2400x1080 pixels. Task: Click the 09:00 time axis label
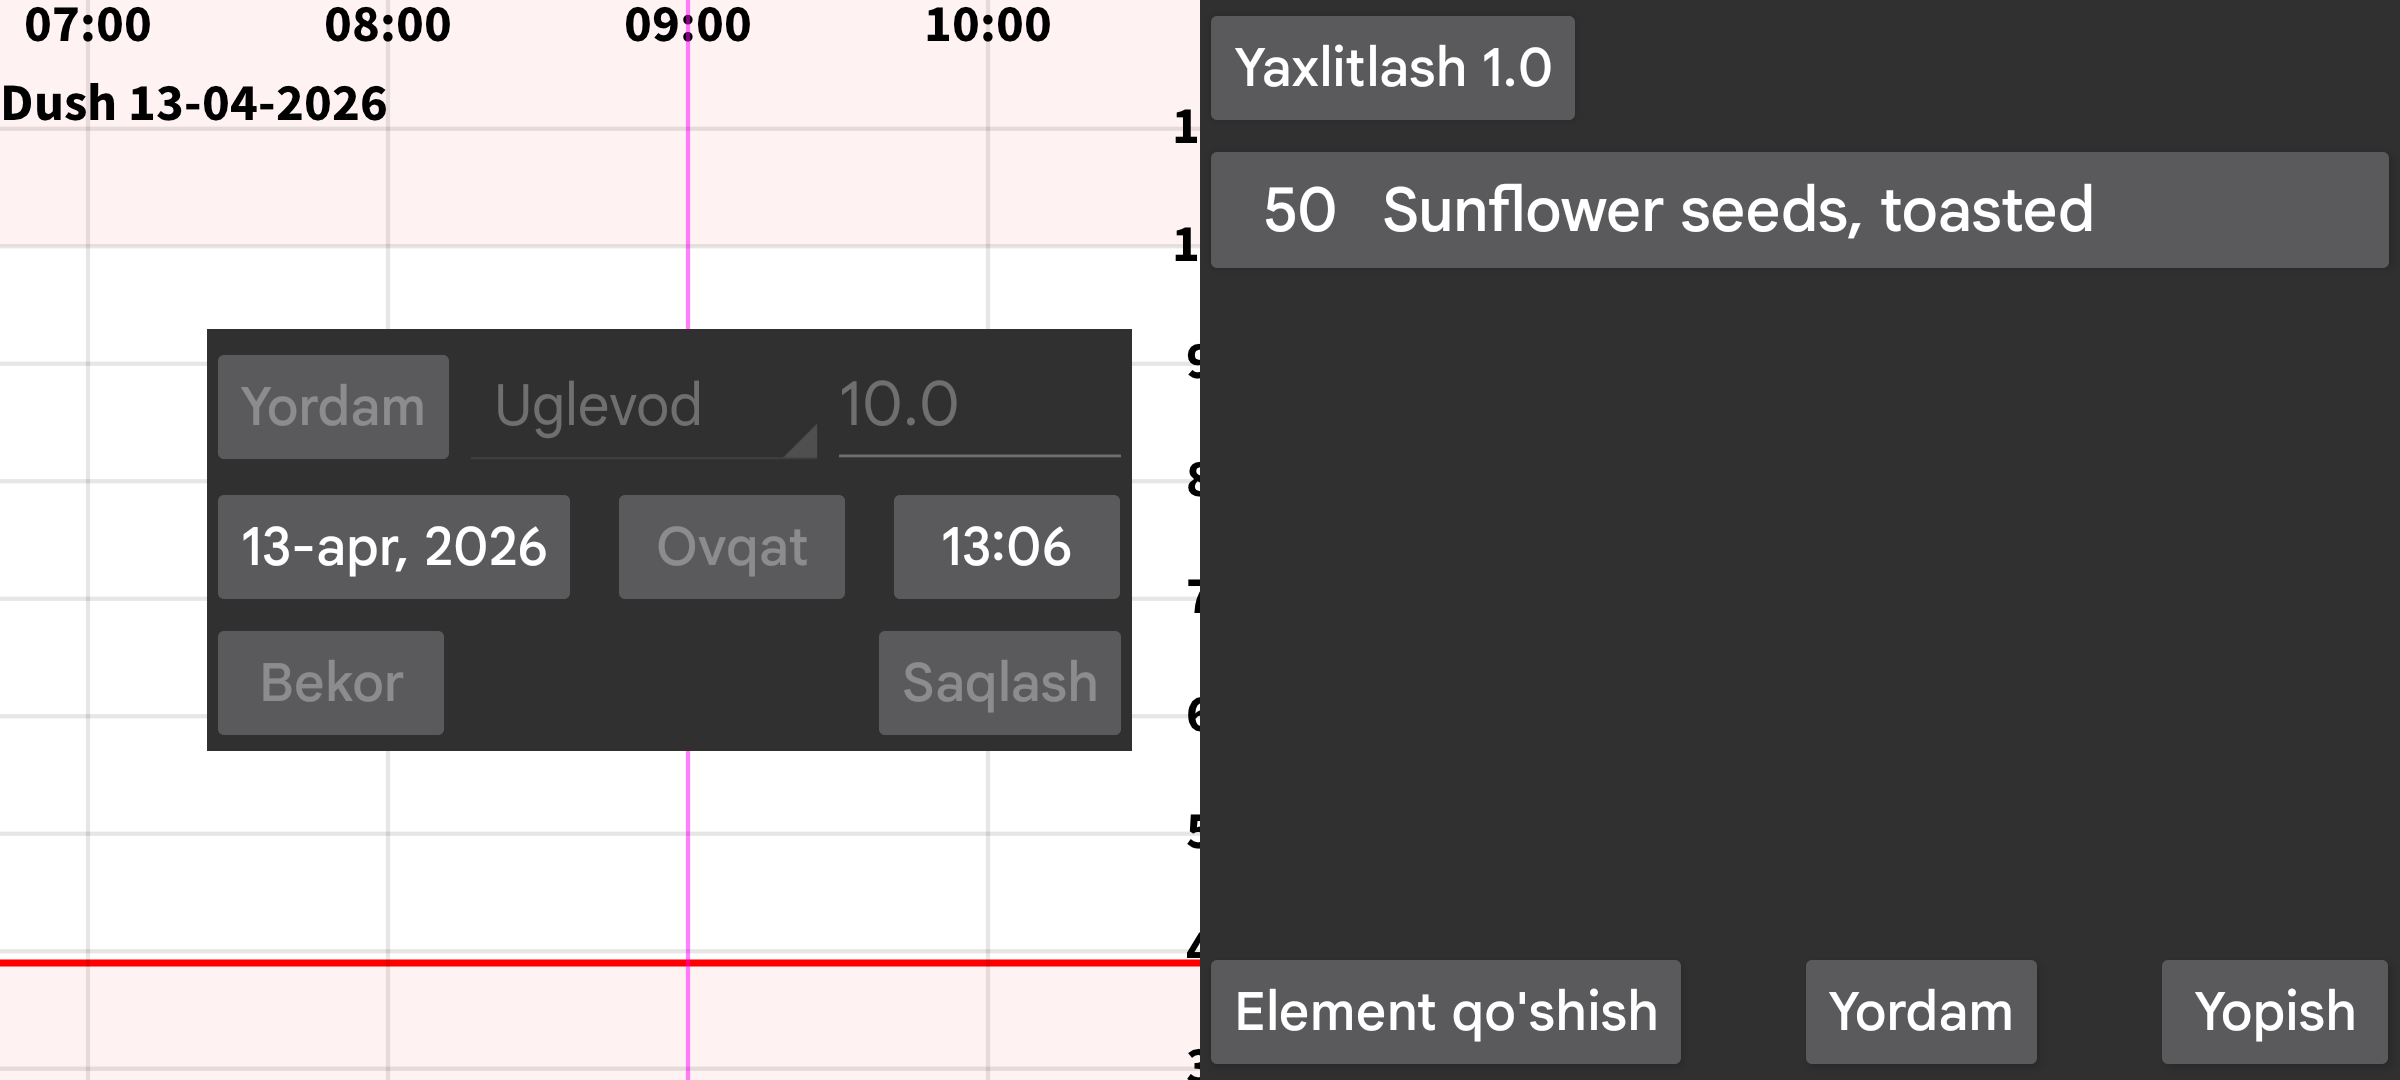tap(688, 25)
